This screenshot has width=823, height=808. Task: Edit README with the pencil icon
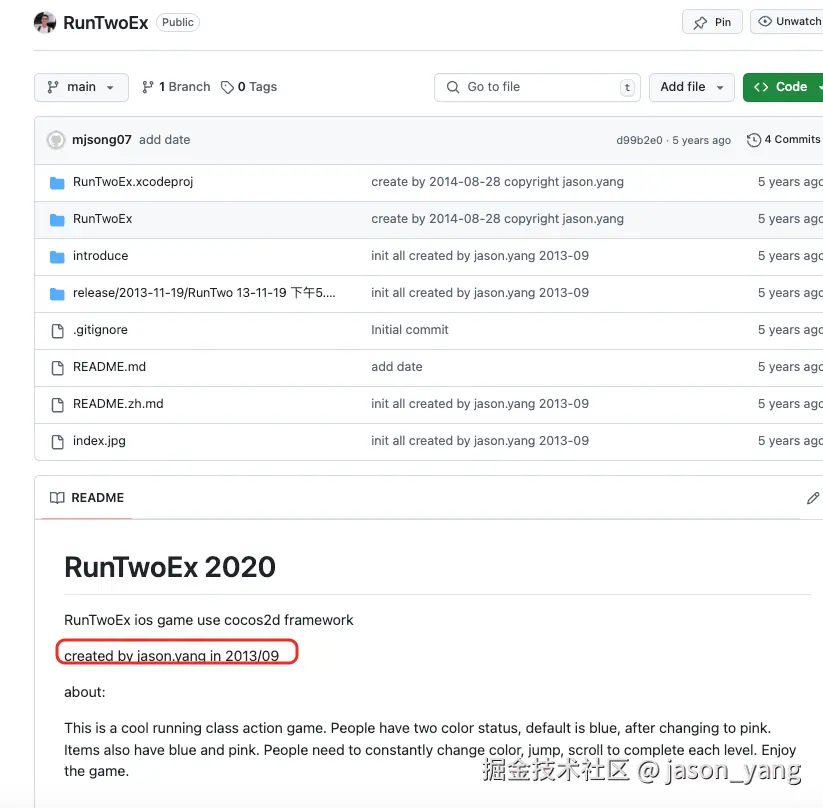tap(813, 498)
